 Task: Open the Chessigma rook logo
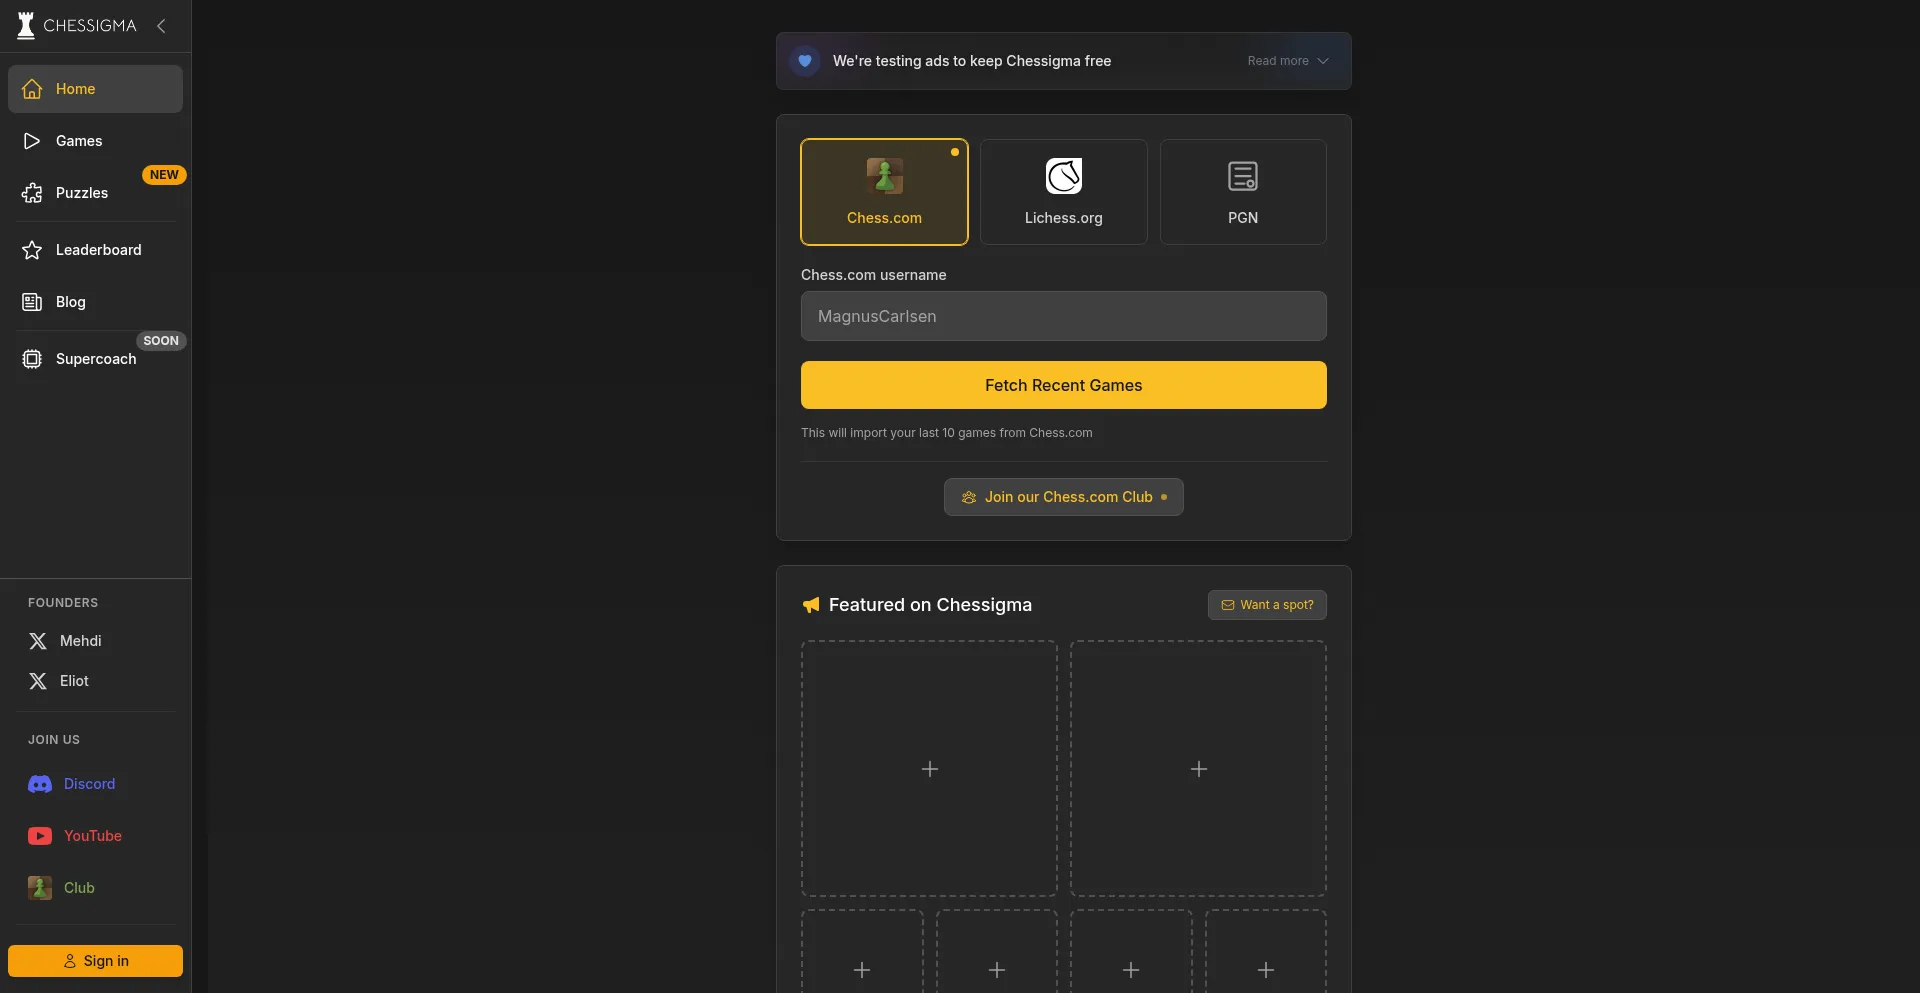pyautogui.click(x=27, y=26)
